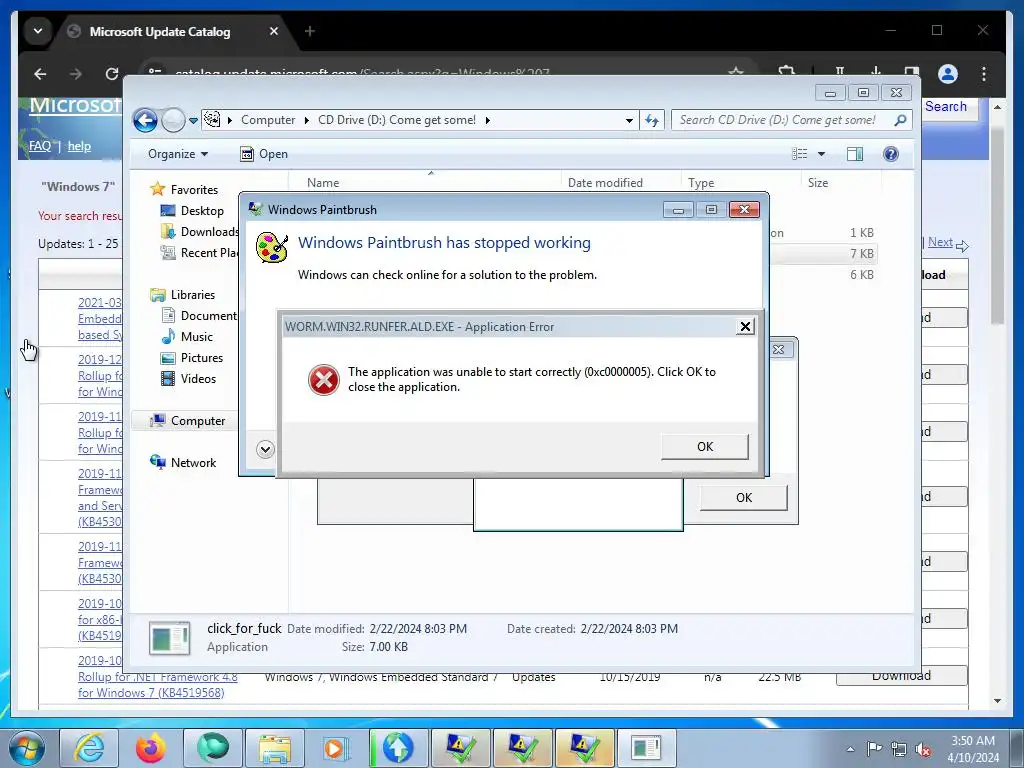Click OK in the WORM.WIN32 Application Error dialog
This screenshot has width=1024, height=768.
[705, 447]
